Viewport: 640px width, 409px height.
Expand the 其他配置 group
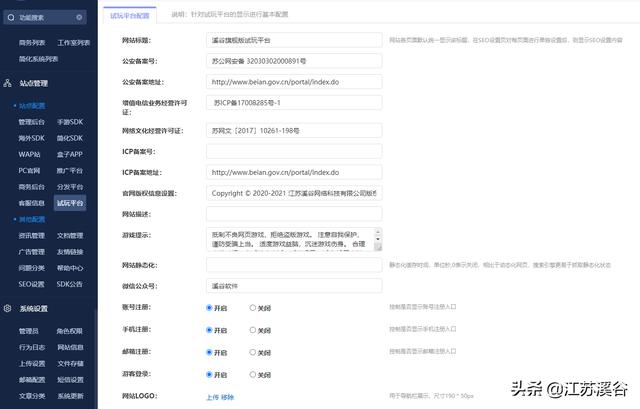click(30, 219)
